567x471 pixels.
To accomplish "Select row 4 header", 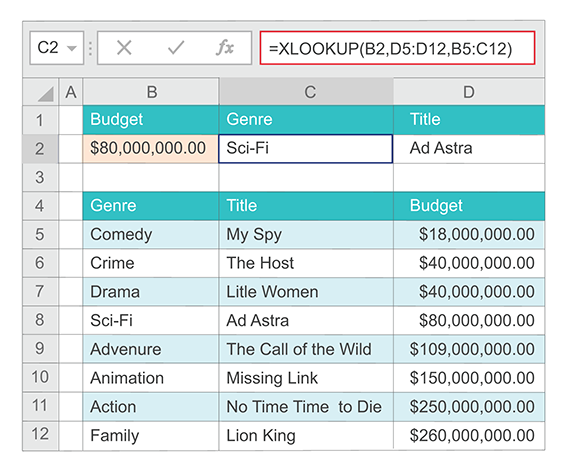I will coord(40,206).
